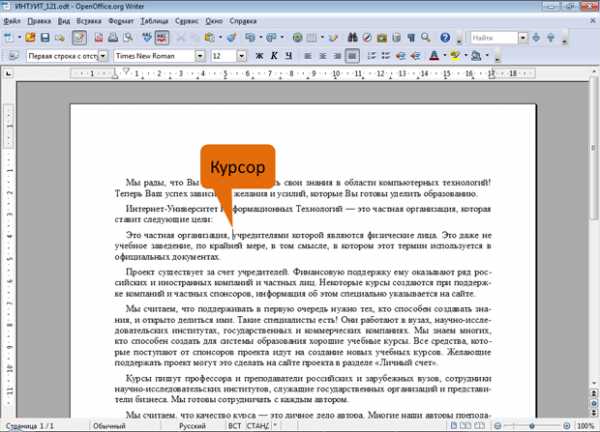Click the Zoom magnifier icon

426,37
